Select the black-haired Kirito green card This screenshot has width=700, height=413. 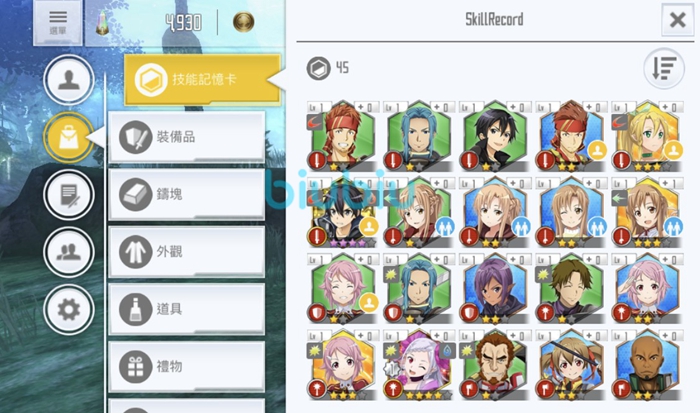coord(495,137)
